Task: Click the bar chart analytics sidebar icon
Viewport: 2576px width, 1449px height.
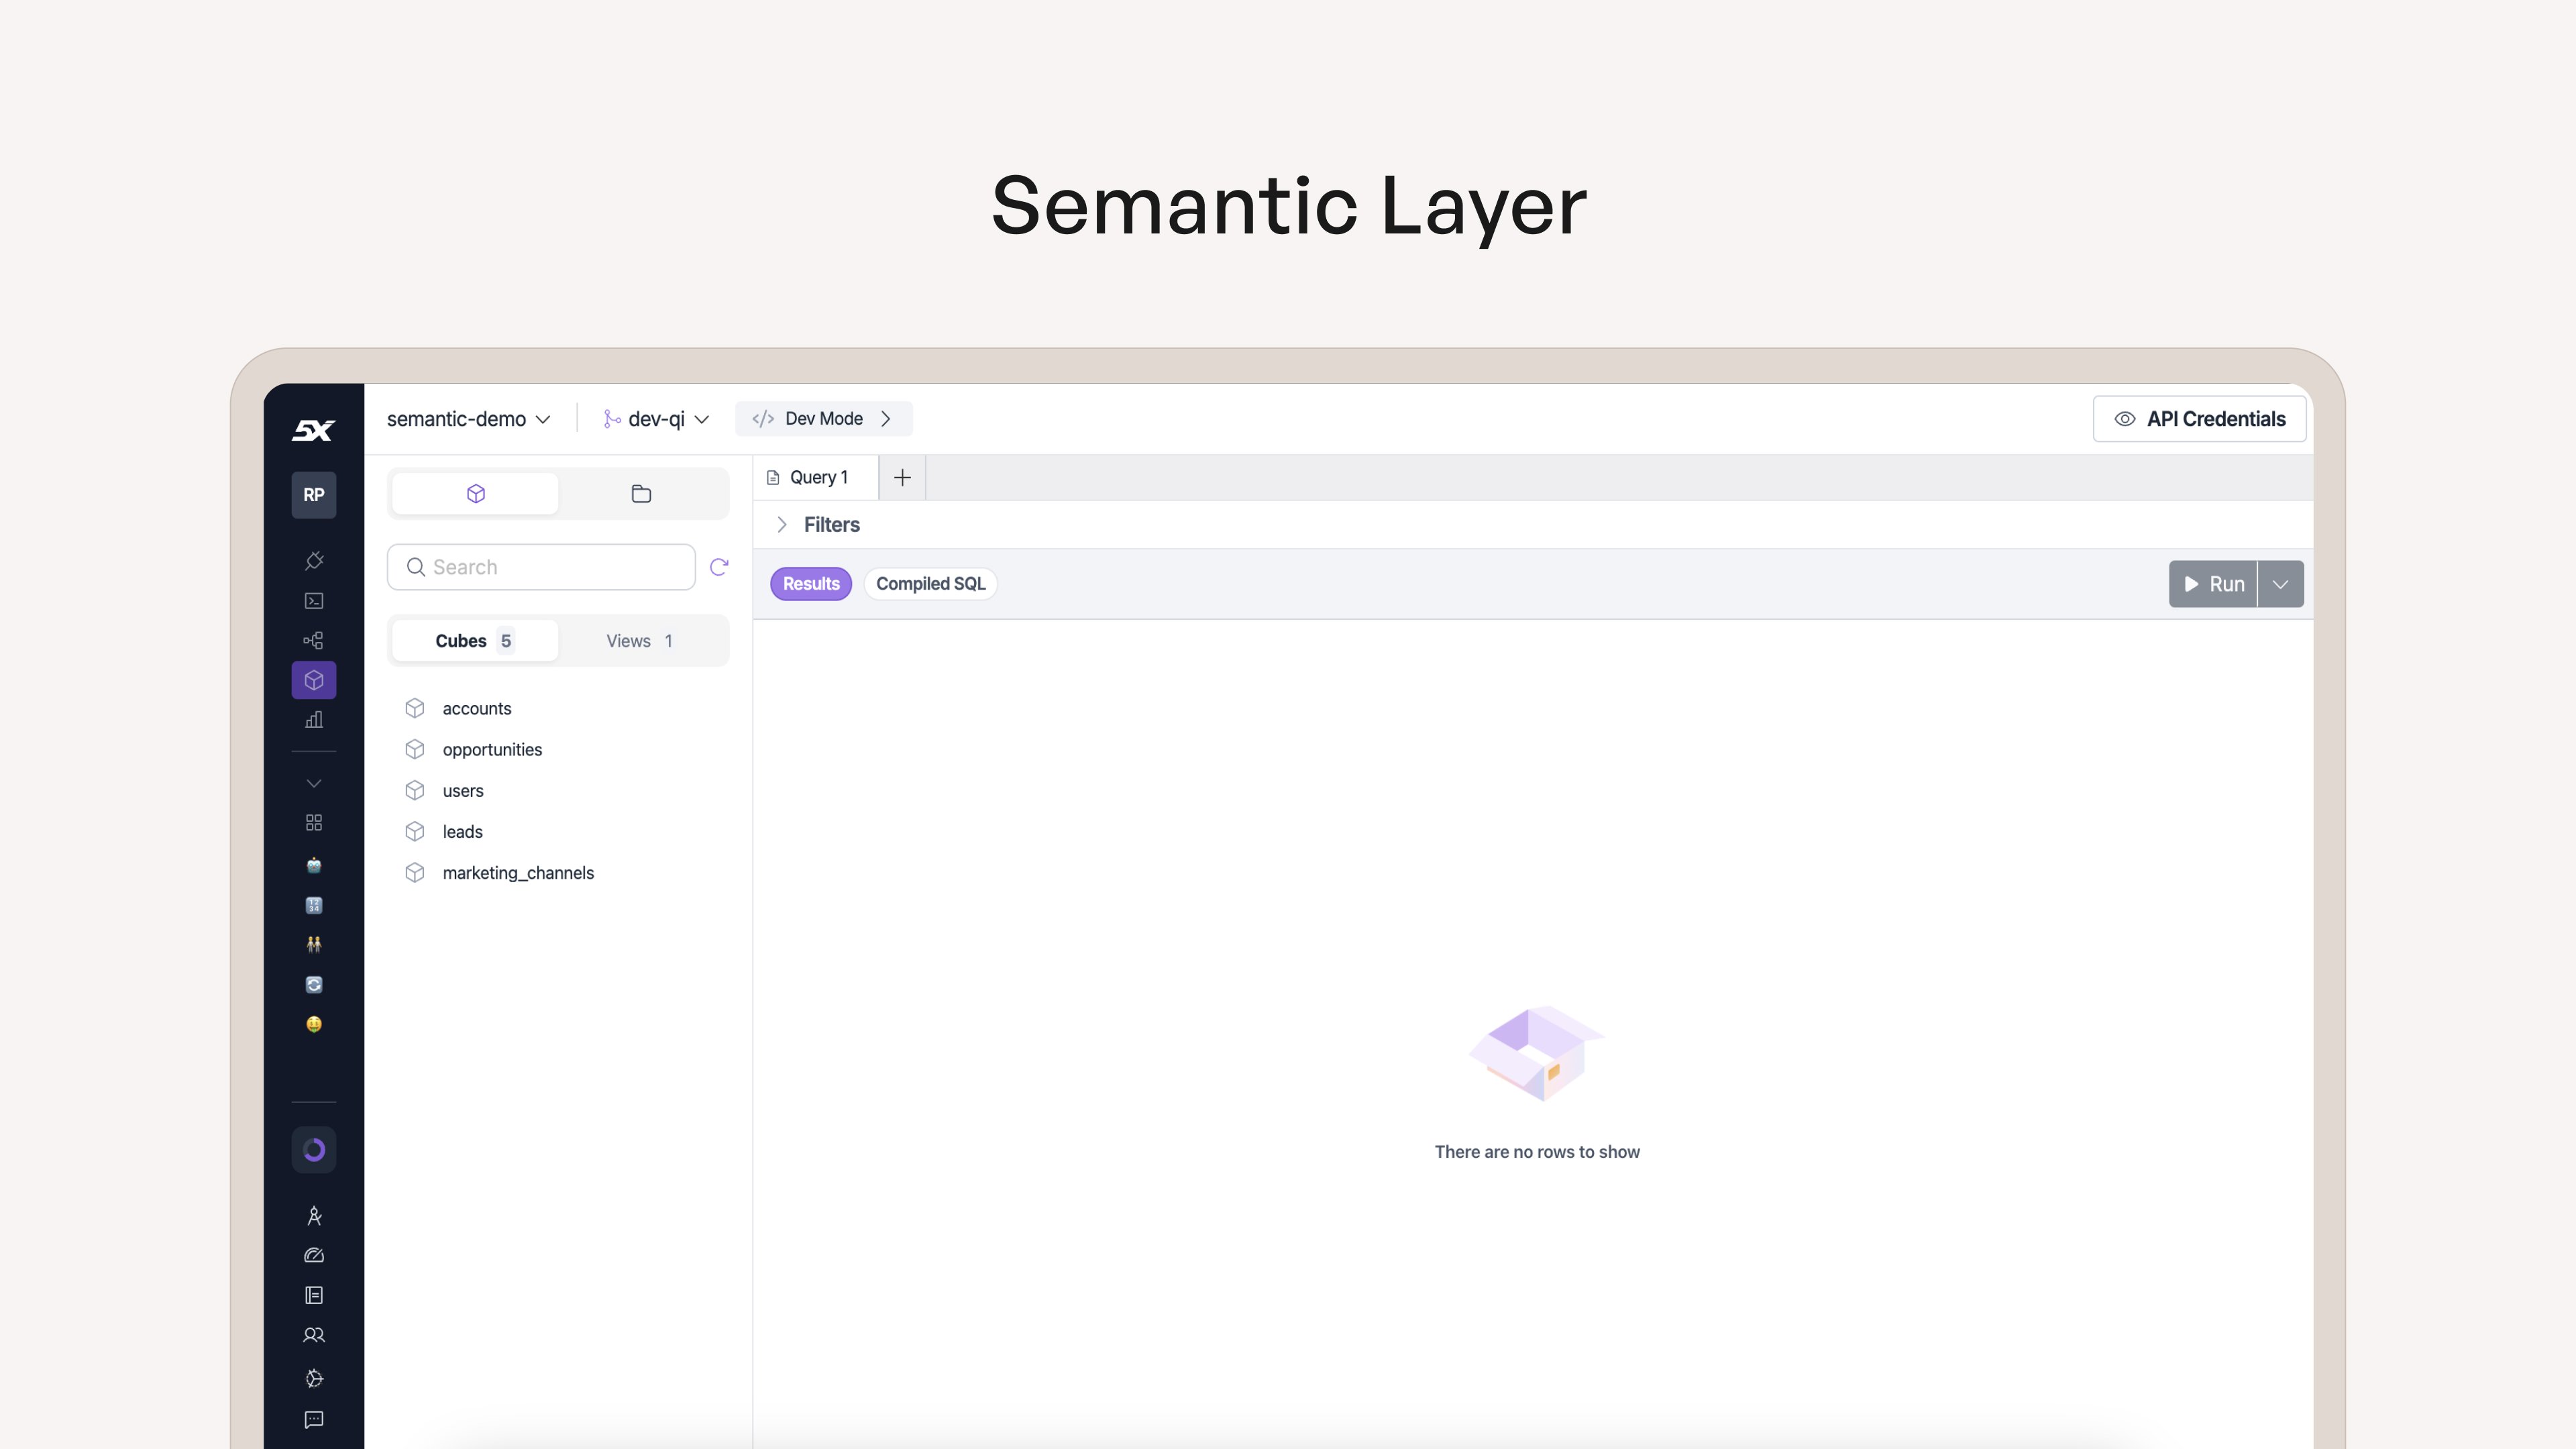Action: (x=314, y=720)
